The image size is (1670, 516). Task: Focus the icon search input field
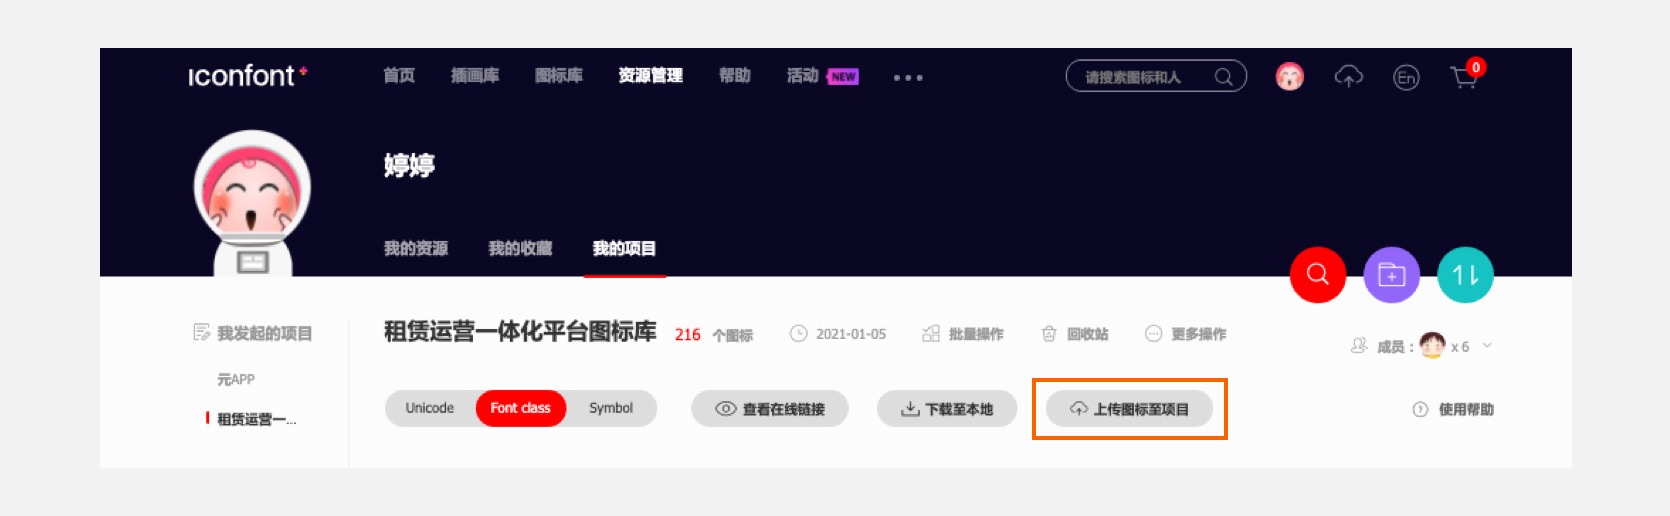1156,76
